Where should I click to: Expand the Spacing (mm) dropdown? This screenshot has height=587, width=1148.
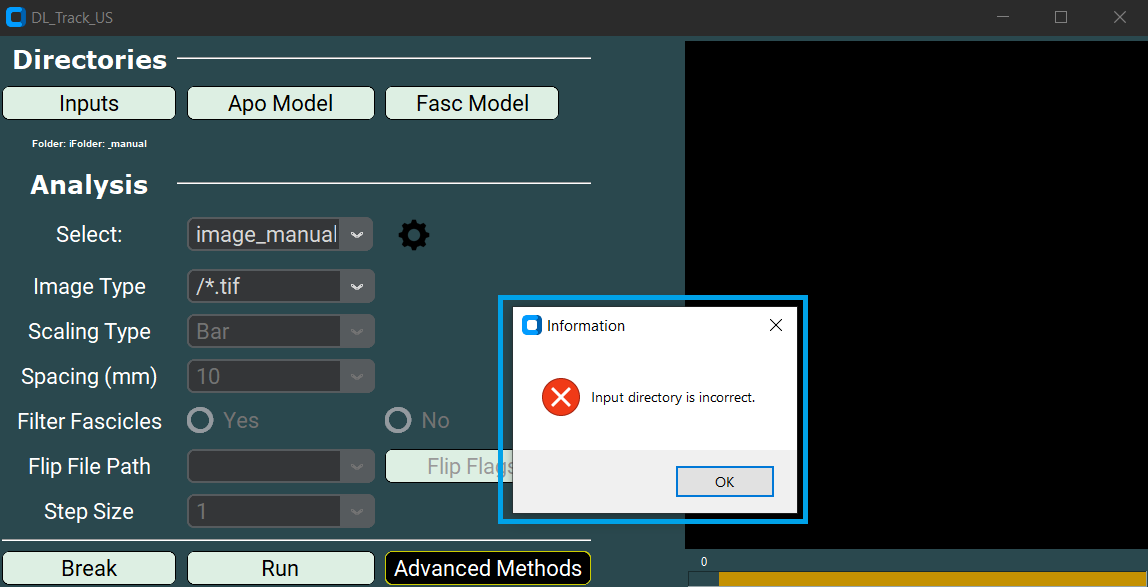[x=280, y=376]
